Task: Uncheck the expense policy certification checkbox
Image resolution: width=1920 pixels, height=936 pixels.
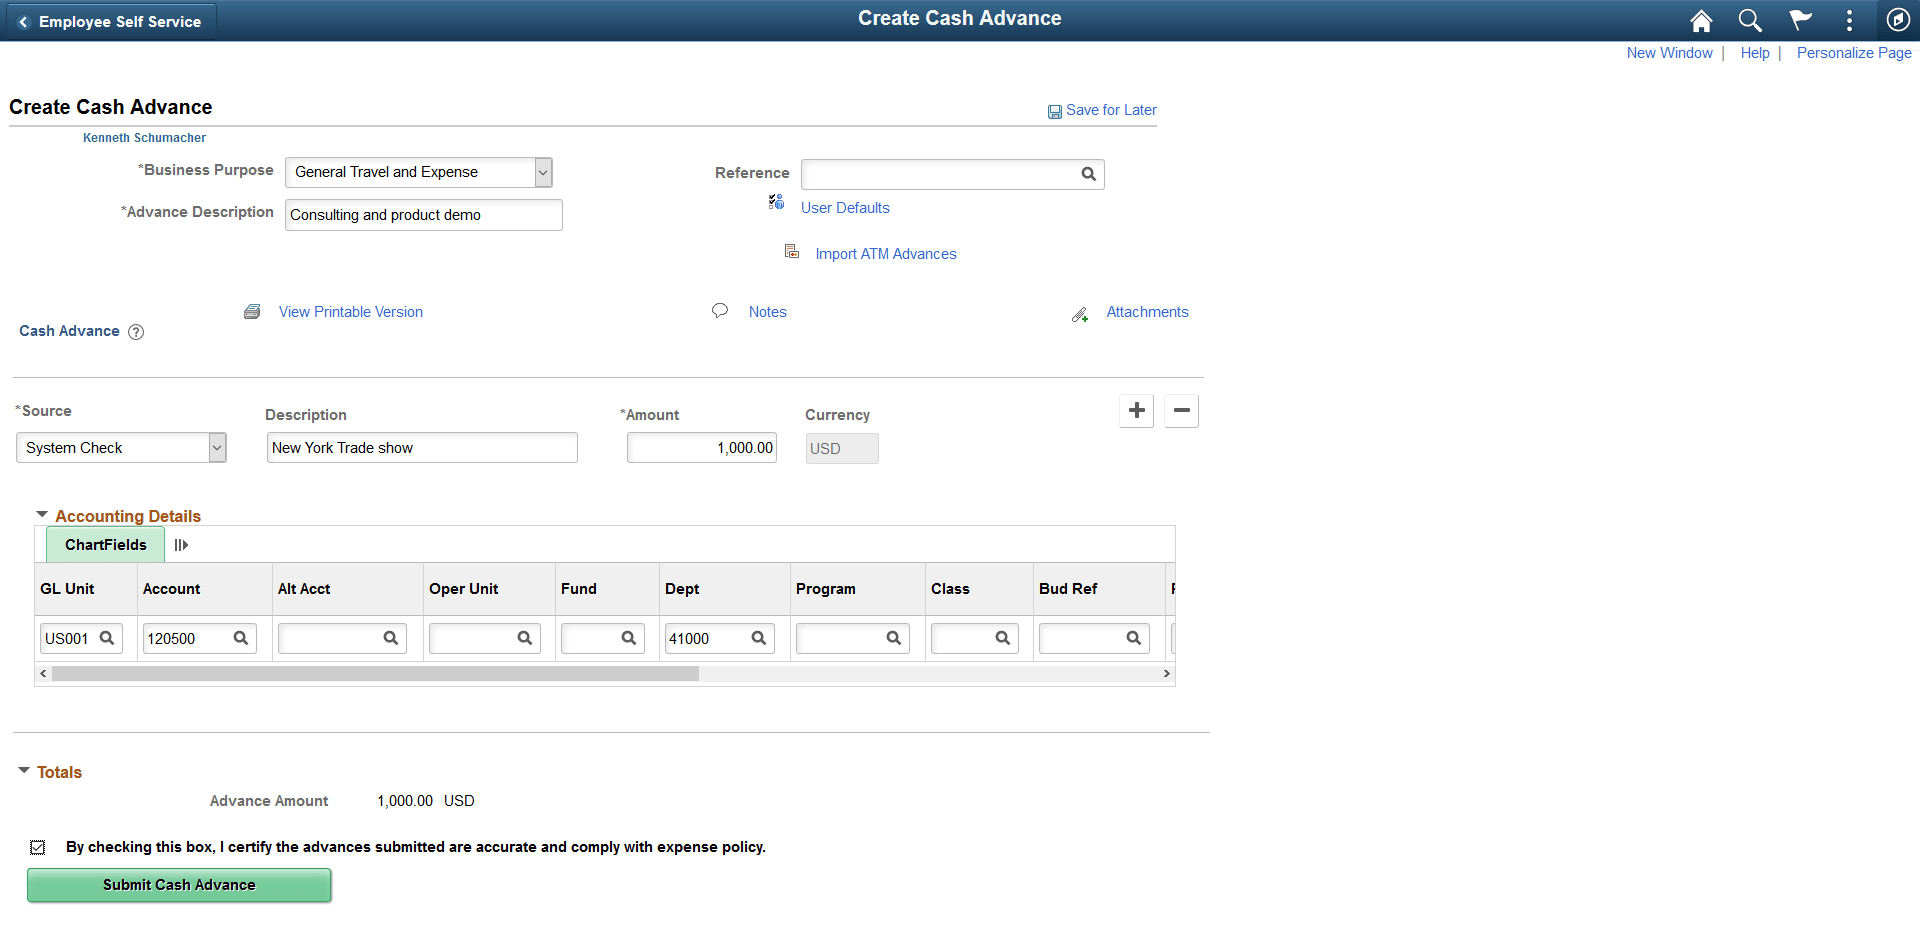Action: point(37,847)
